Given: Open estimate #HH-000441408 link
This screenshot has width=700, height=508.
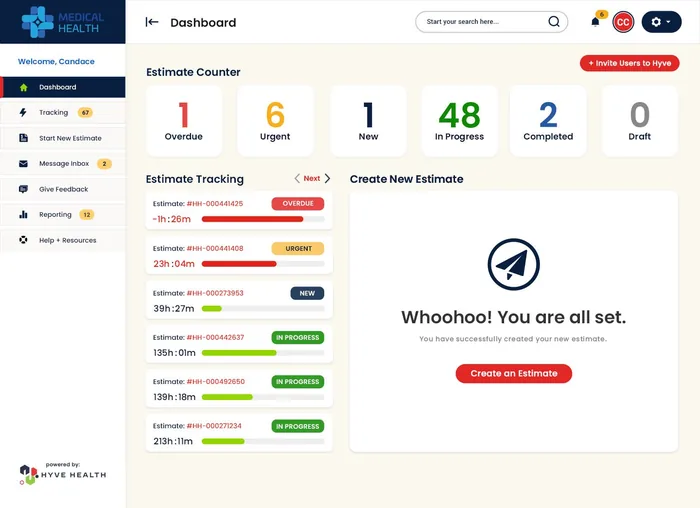Looking at the screenshot, I should 215,249.
